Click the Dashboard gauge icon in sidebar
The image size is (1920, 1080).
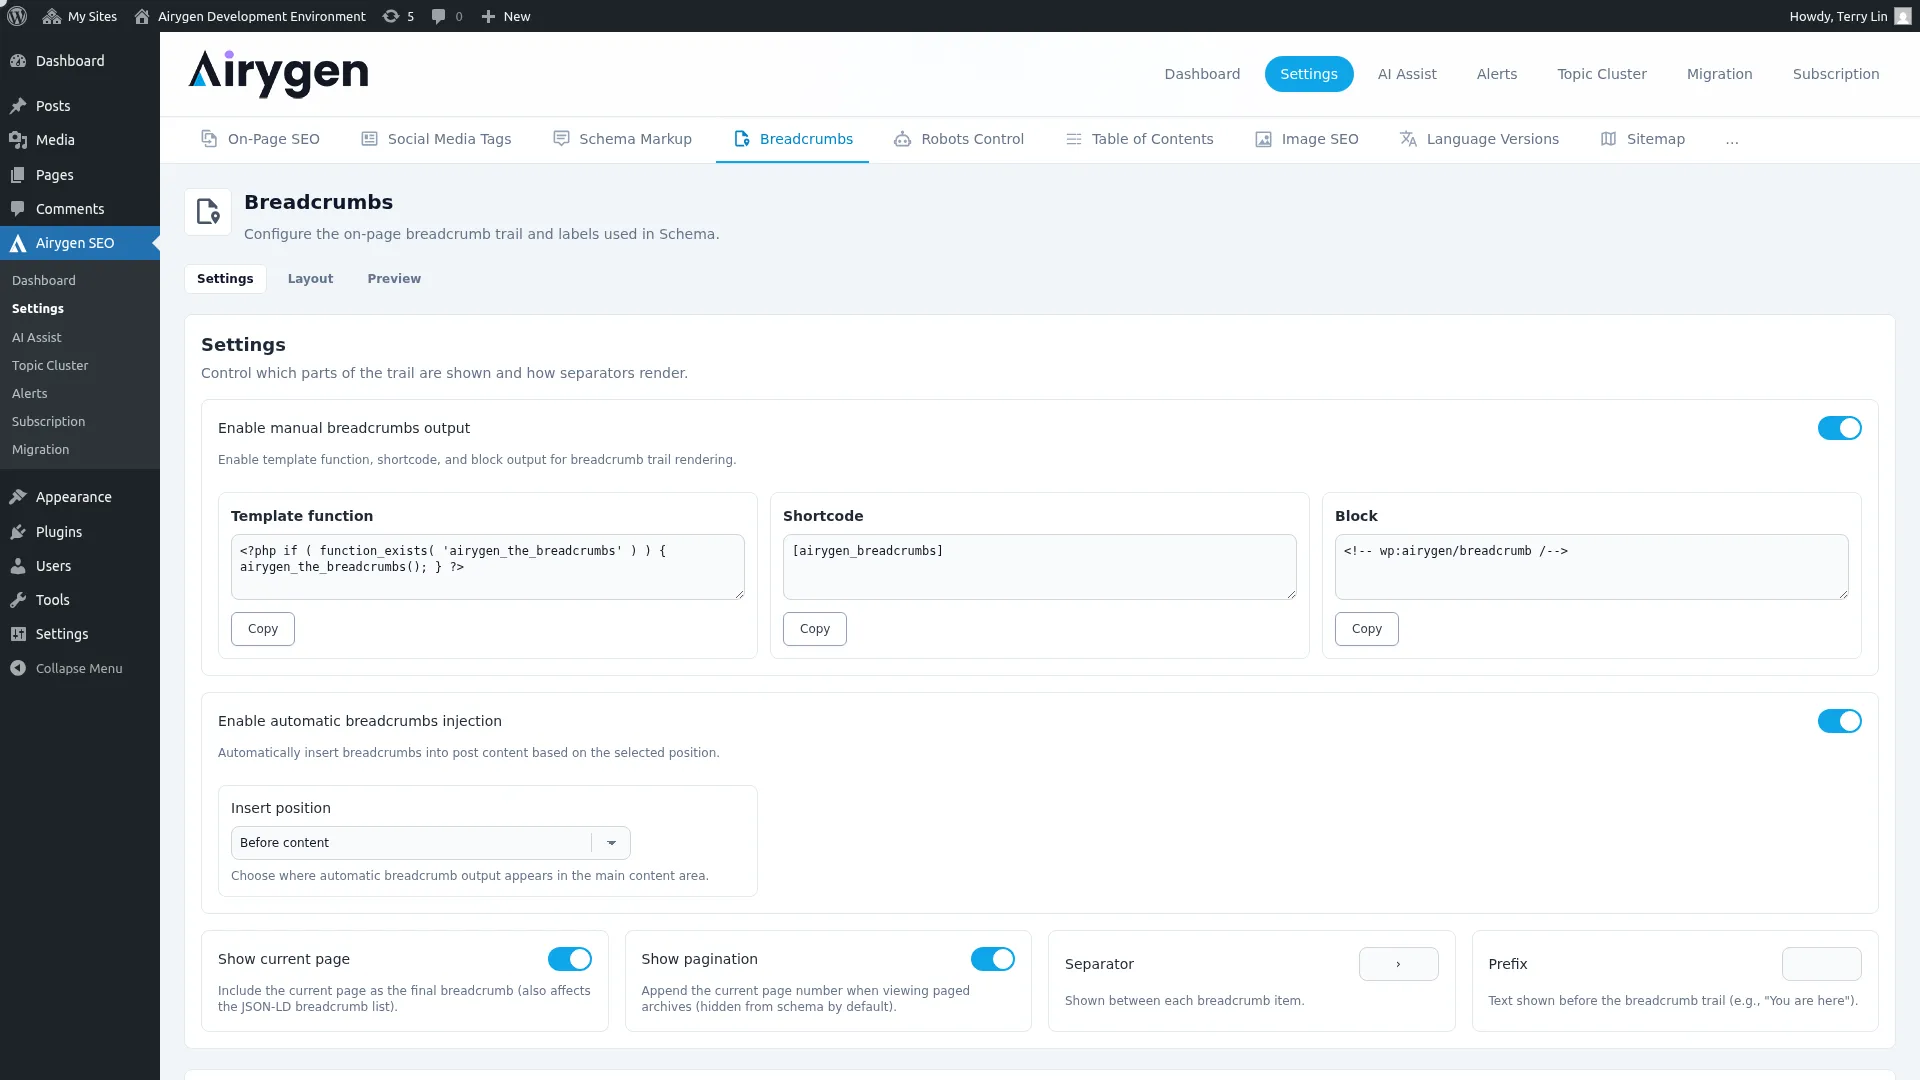[x=18, y=61]
